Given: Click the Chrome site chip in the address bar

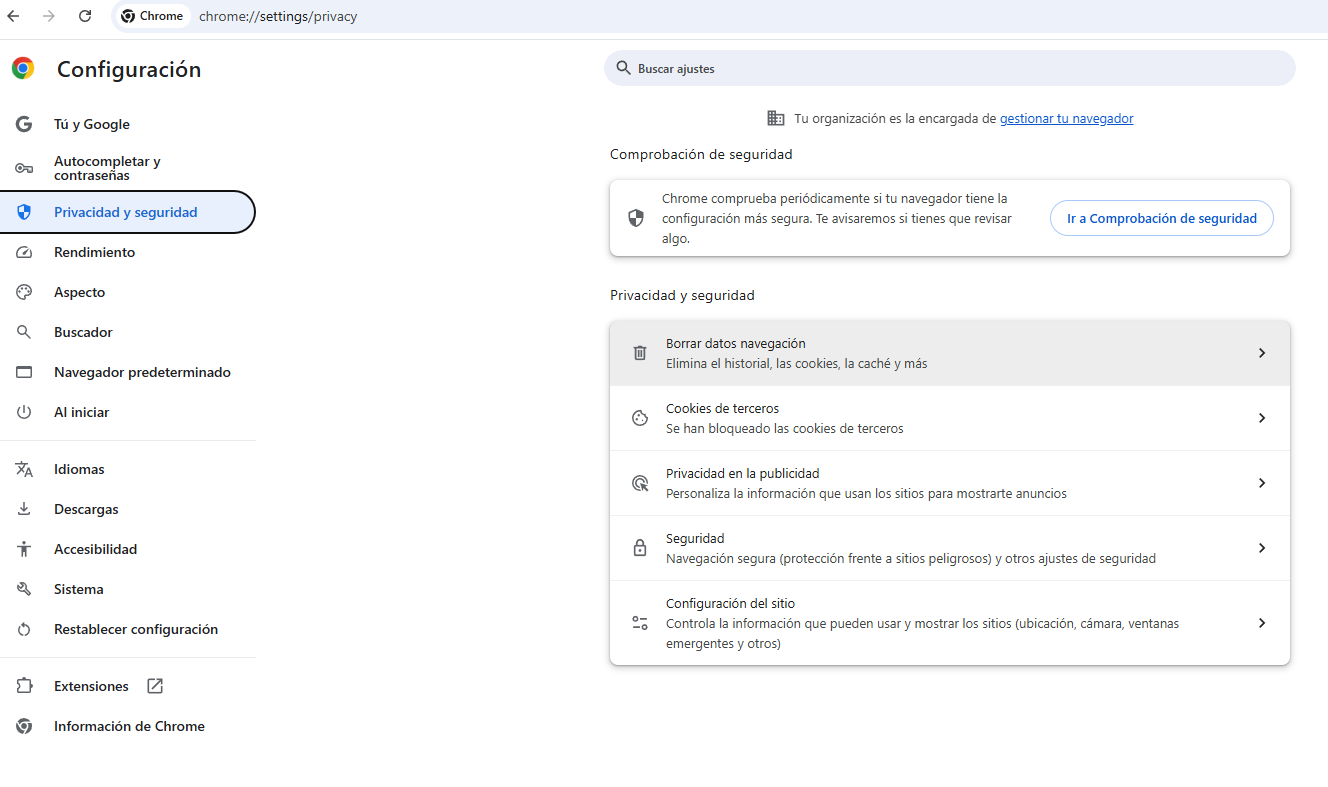Looking at the screenshot, I should (x=152, y=16).
